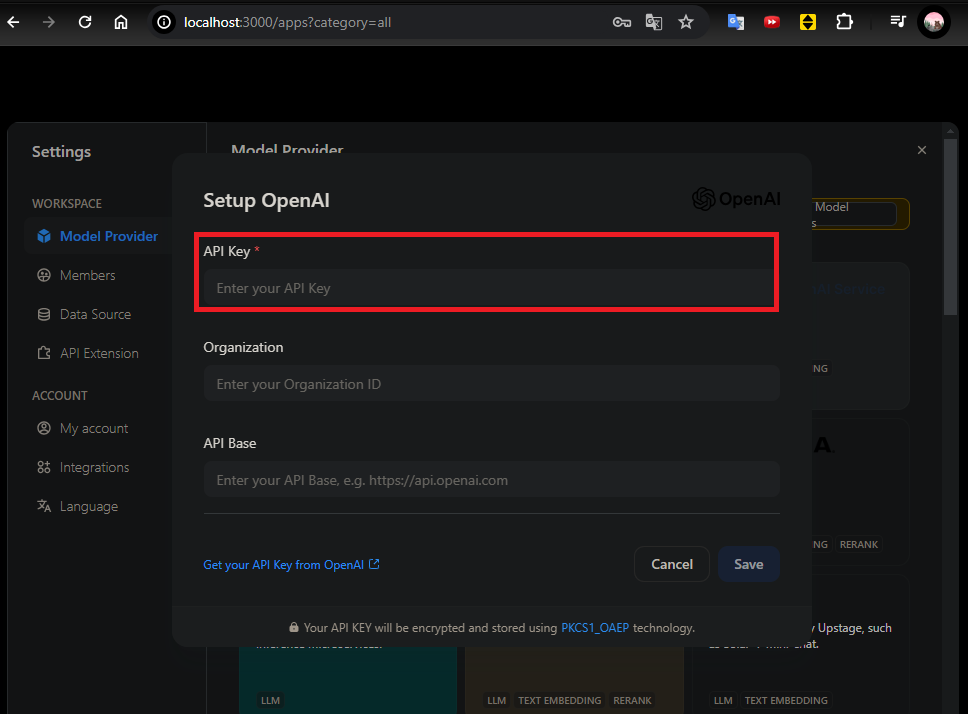Image resolution: width=968 pixels, height=714 pixels.
Task: Open the media controls icon
Action: click(898, 22)
